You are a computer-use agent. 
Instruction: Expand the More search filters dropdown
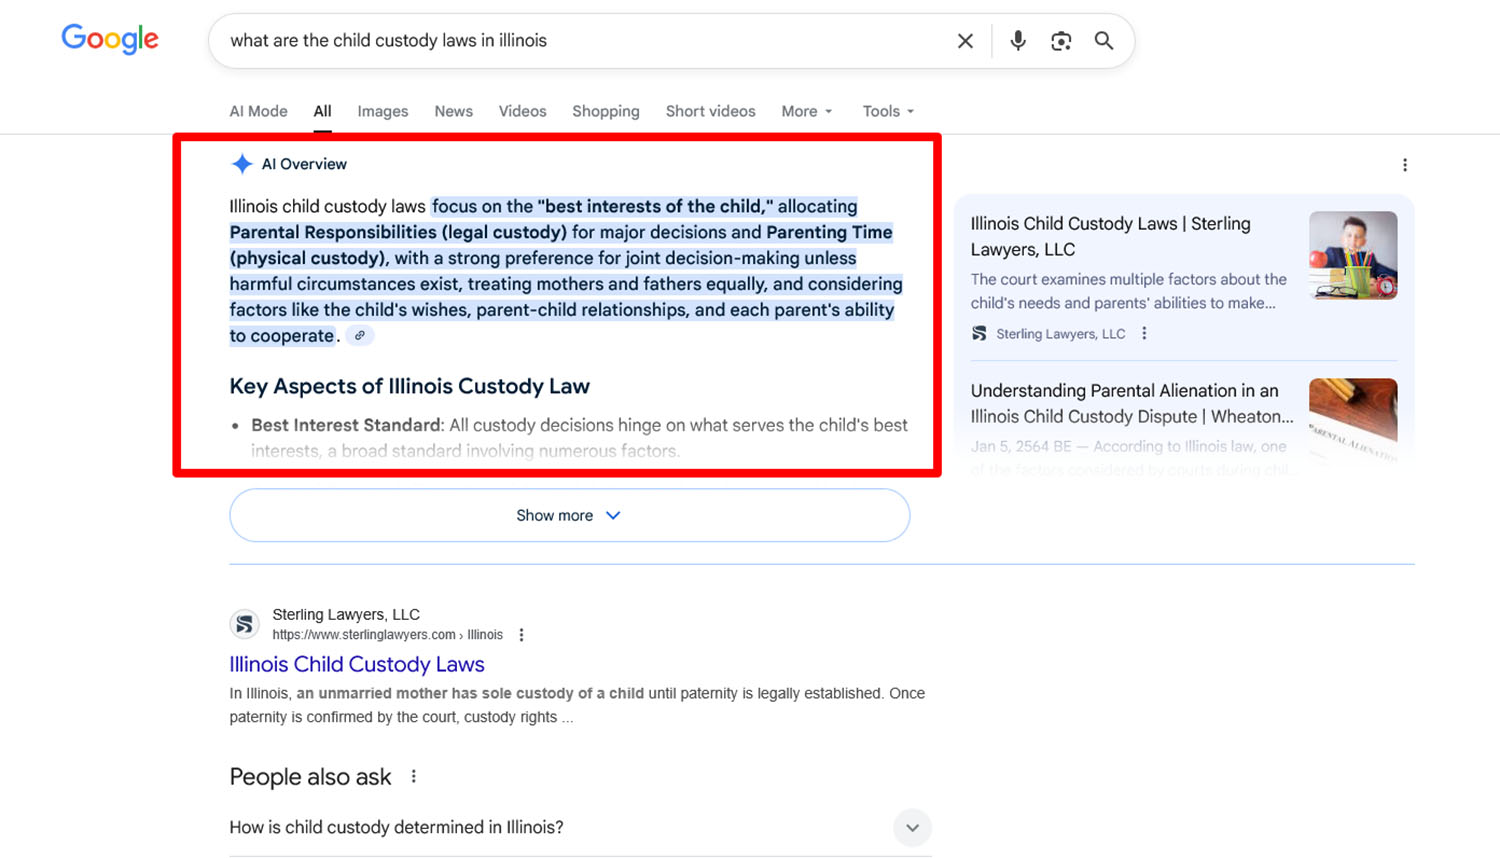[806, 111]
